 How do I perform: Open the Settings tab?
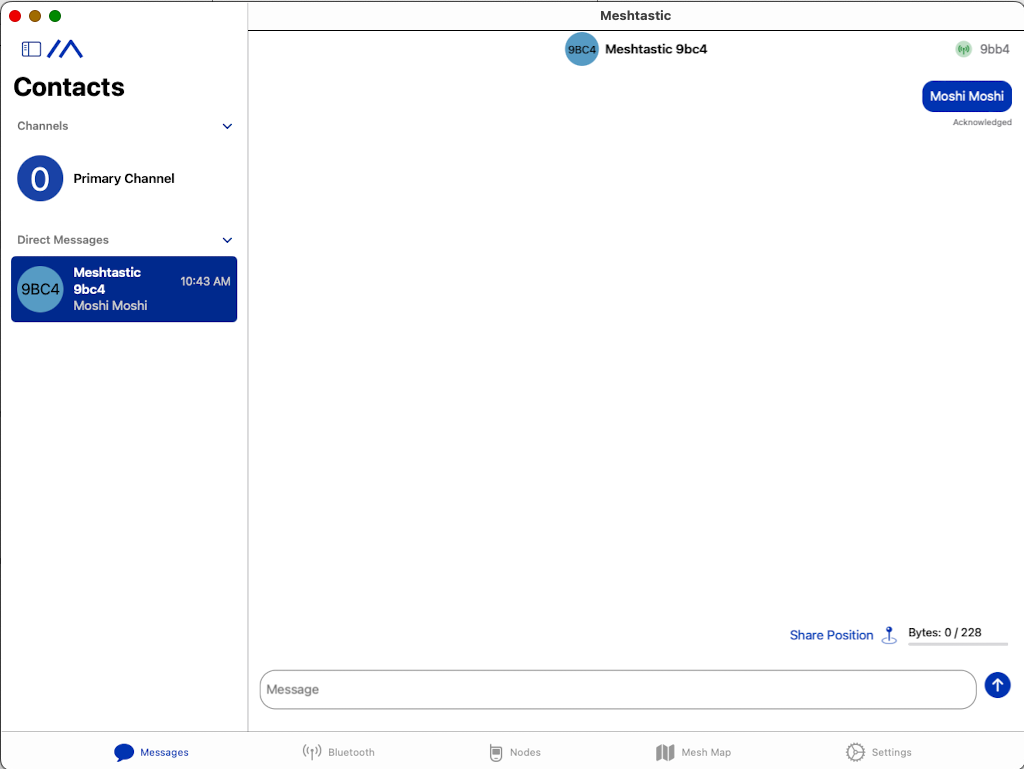point(879,752)
